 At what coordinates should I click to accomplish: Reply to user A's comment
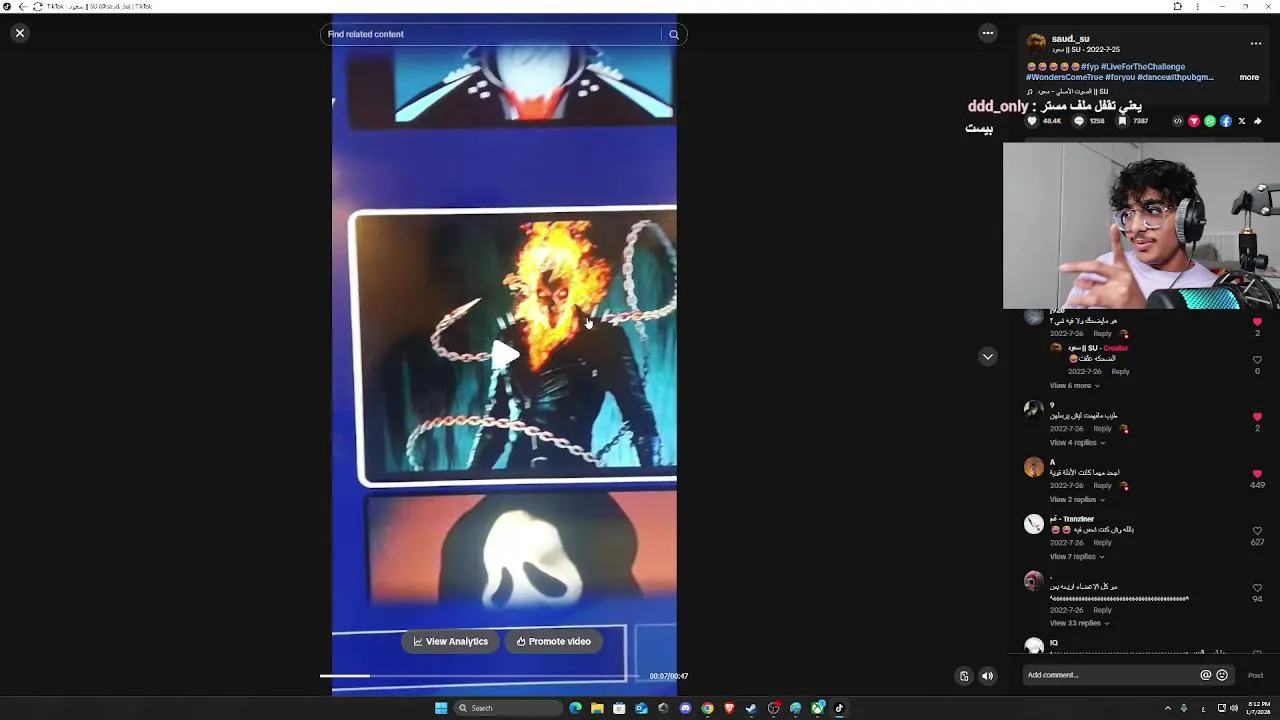(x=1102, y=486)
